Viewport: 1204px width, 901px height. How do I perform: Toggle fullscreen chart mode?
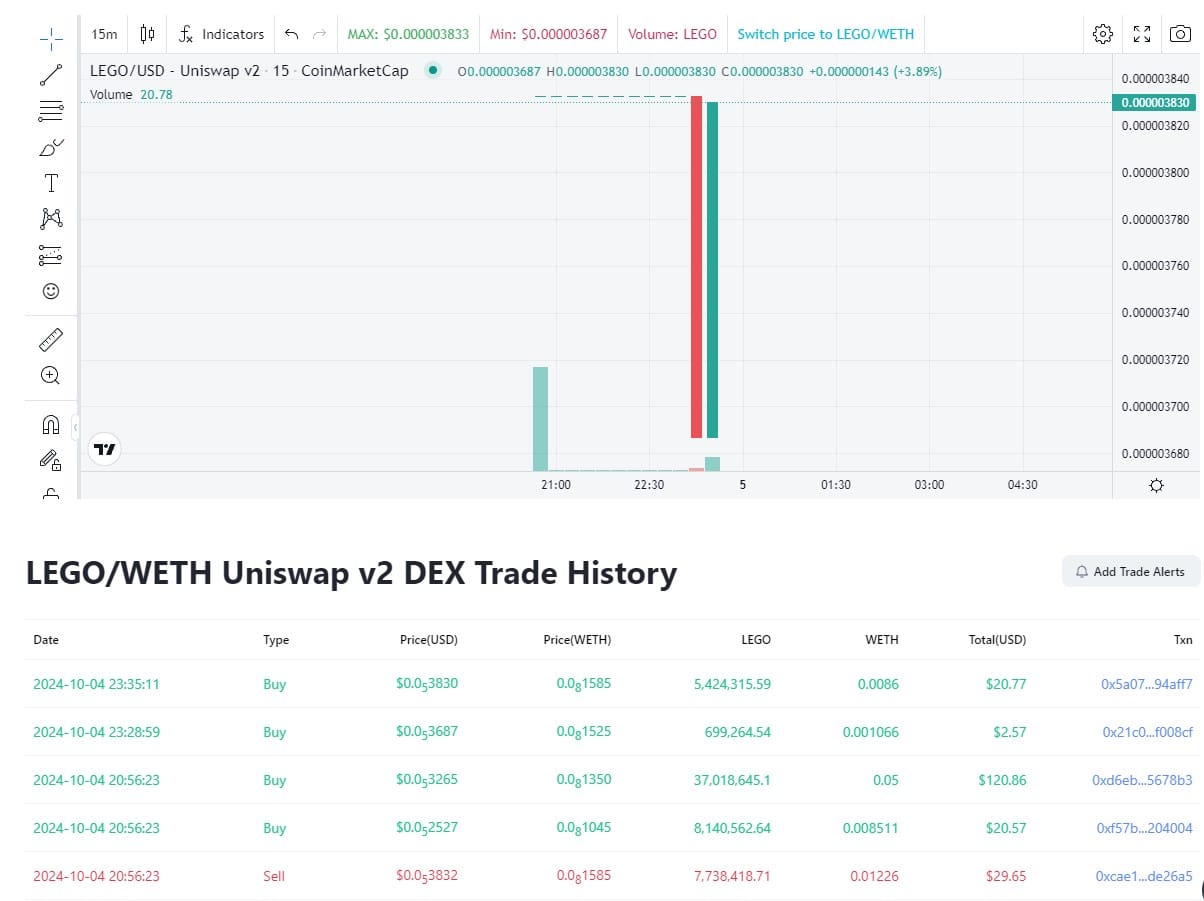[1142, 34]
